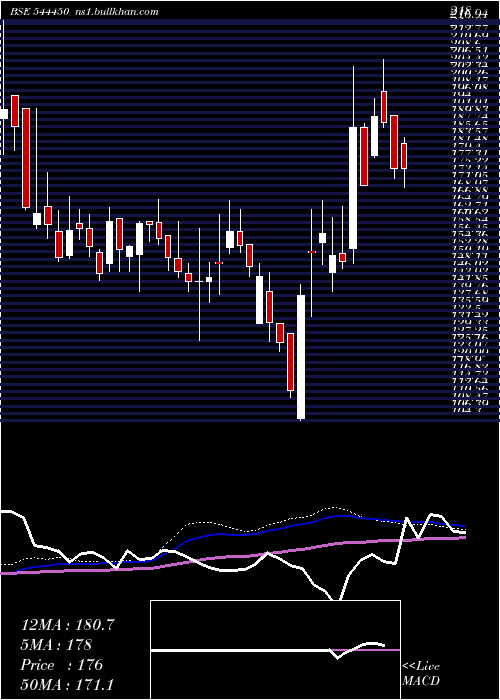Click the "<<Live MACD" label

coord(421,674)
